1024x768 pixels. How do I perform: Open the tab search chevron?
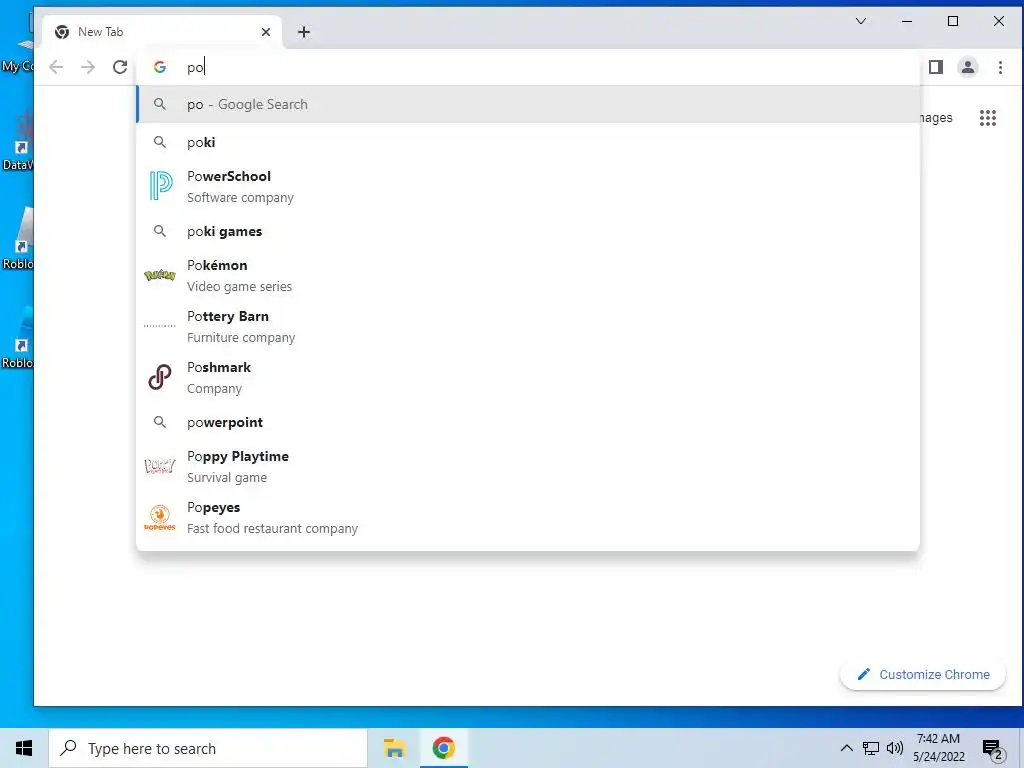861,22
